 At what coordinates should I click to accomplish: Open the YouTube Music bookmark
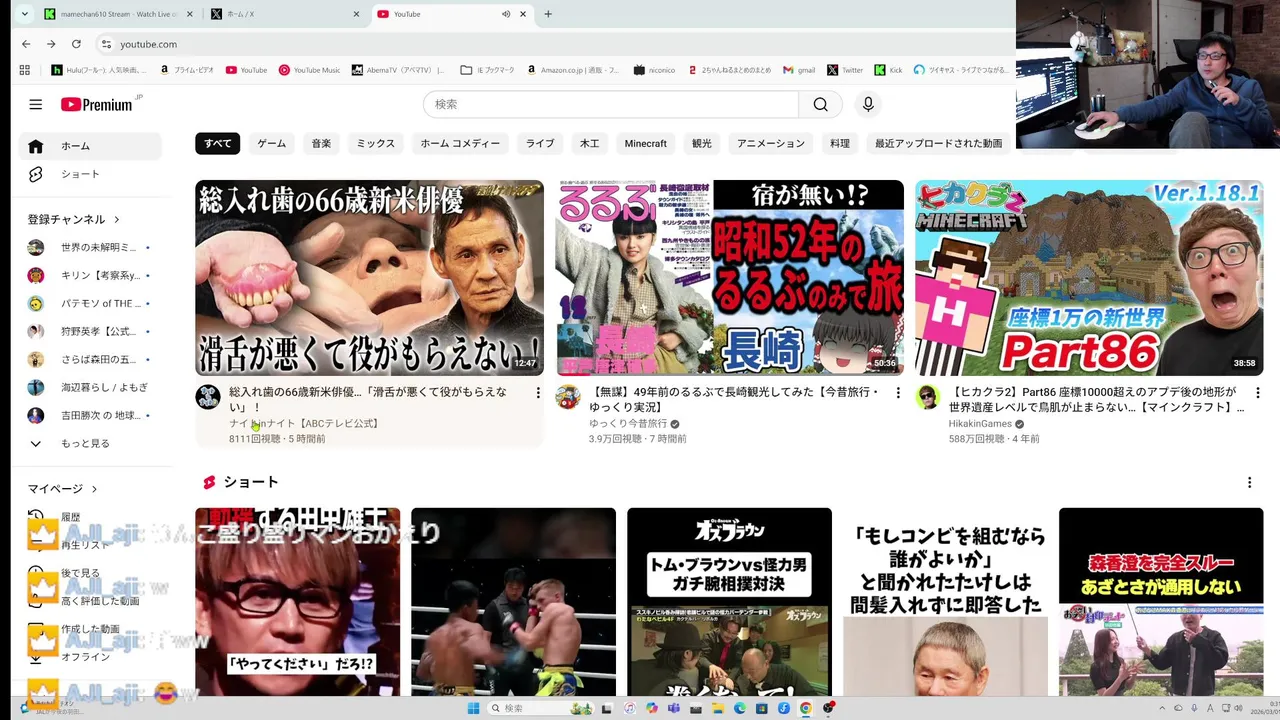pyautogui.click(x=309, y=70)
